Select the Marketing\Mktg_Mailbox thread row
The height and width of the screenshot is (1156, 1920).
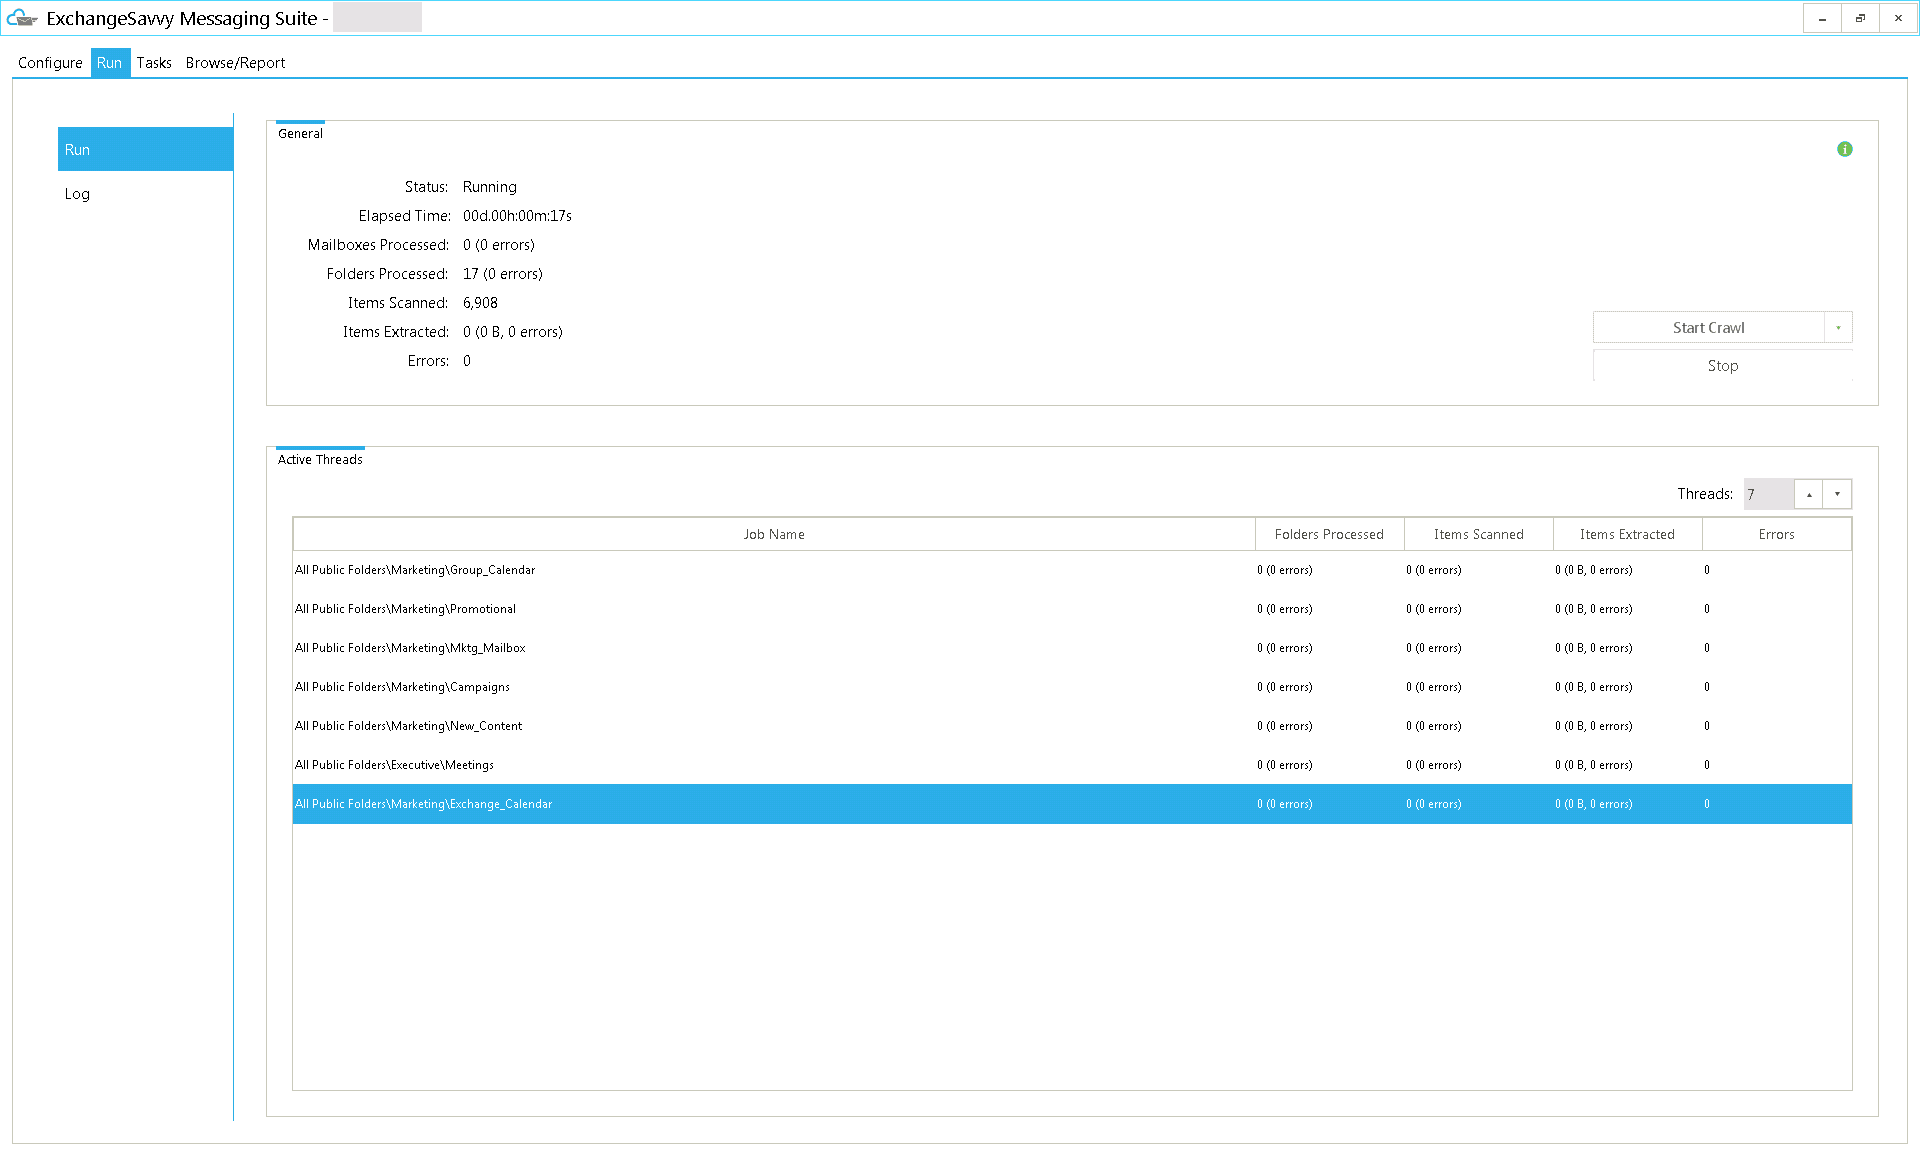[1072, 648]
